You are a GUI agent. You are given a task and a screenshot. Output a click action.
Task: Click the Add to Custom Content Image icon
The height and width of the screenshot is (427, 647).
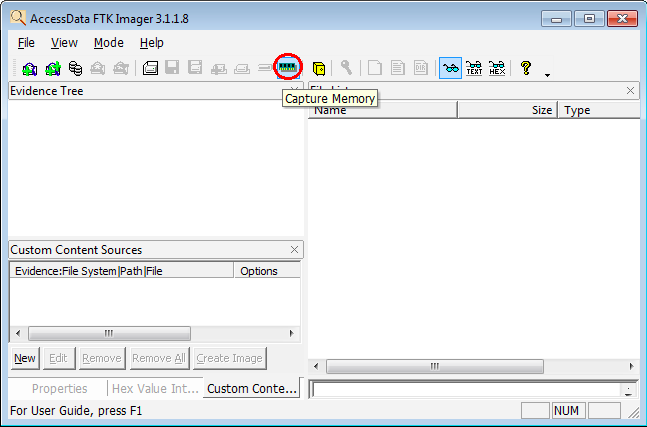click(x=219, y=68)
